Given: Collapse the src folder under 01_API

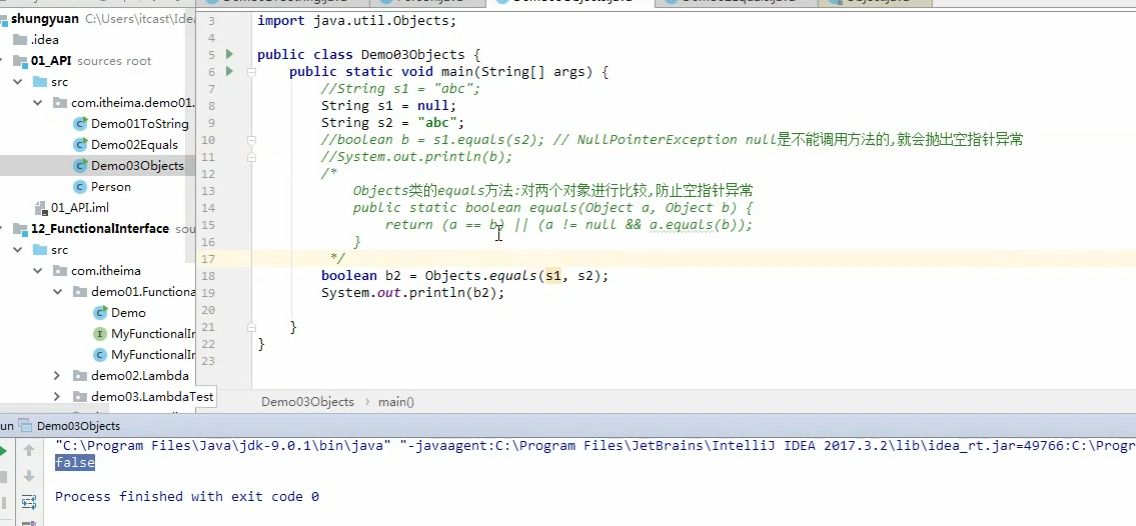Looking at the screenshot, I should point(17,83).
